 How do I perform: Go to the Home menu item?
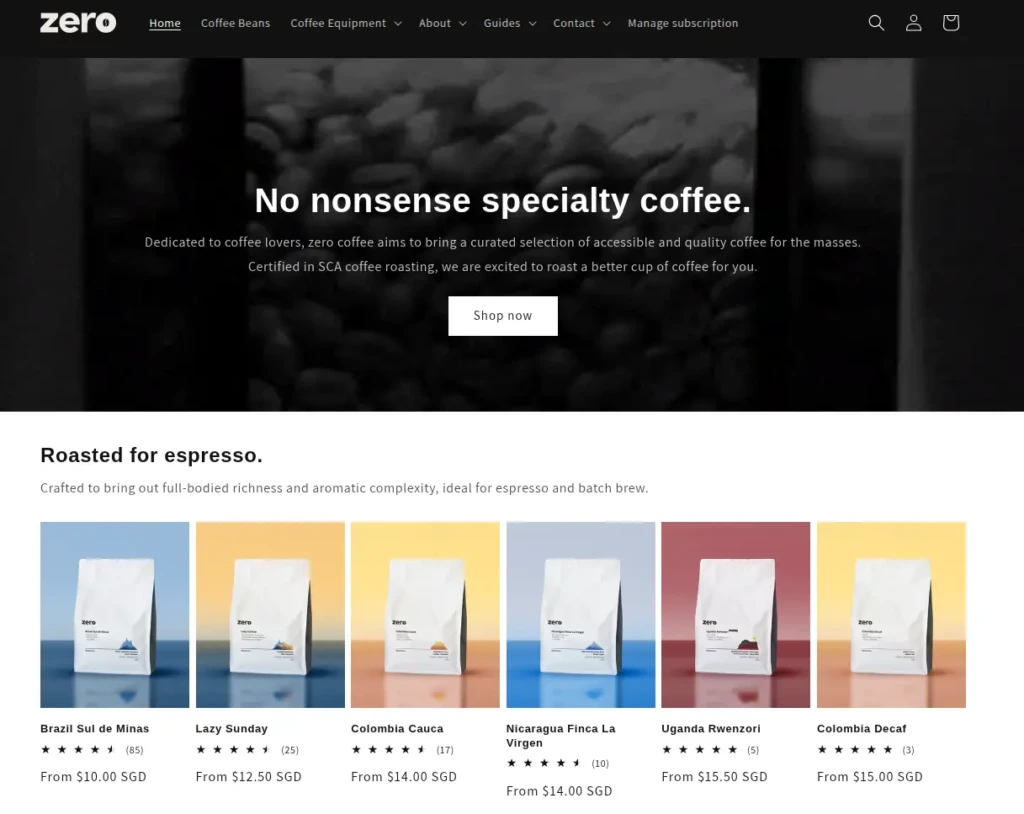165,23
